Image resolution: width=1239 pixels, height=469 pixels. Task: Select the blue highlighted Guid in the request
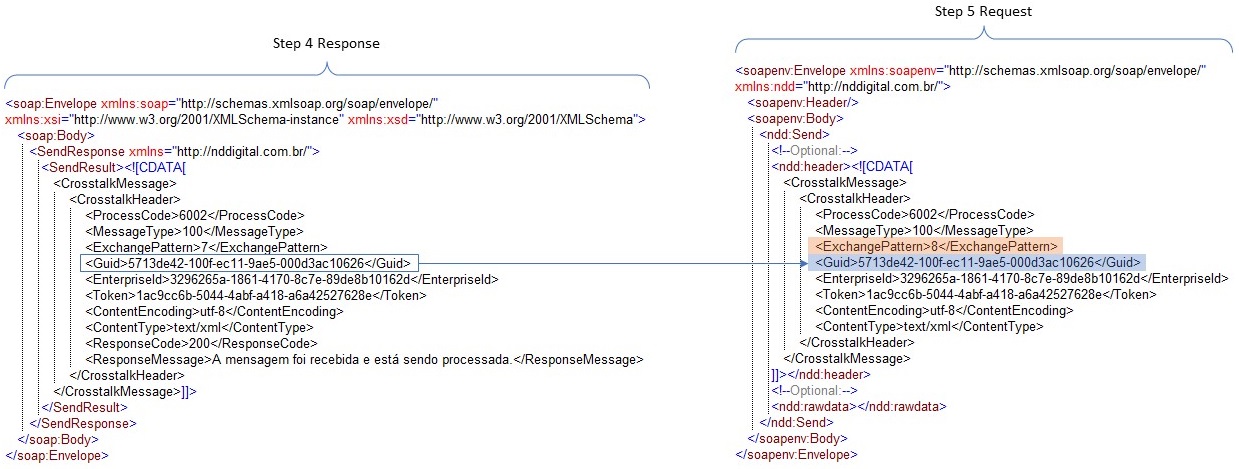click(974, 262)
